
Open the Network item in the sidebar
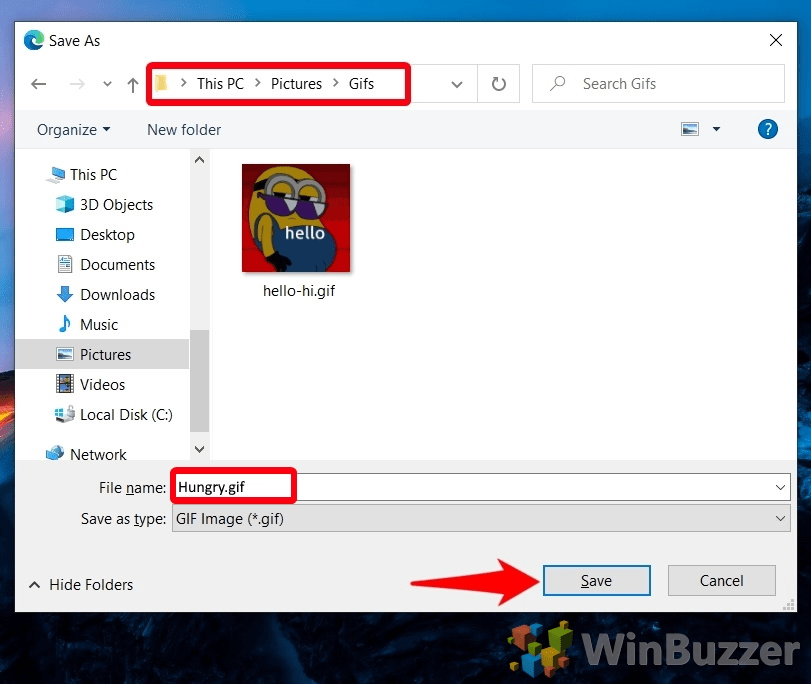(97, 454)
